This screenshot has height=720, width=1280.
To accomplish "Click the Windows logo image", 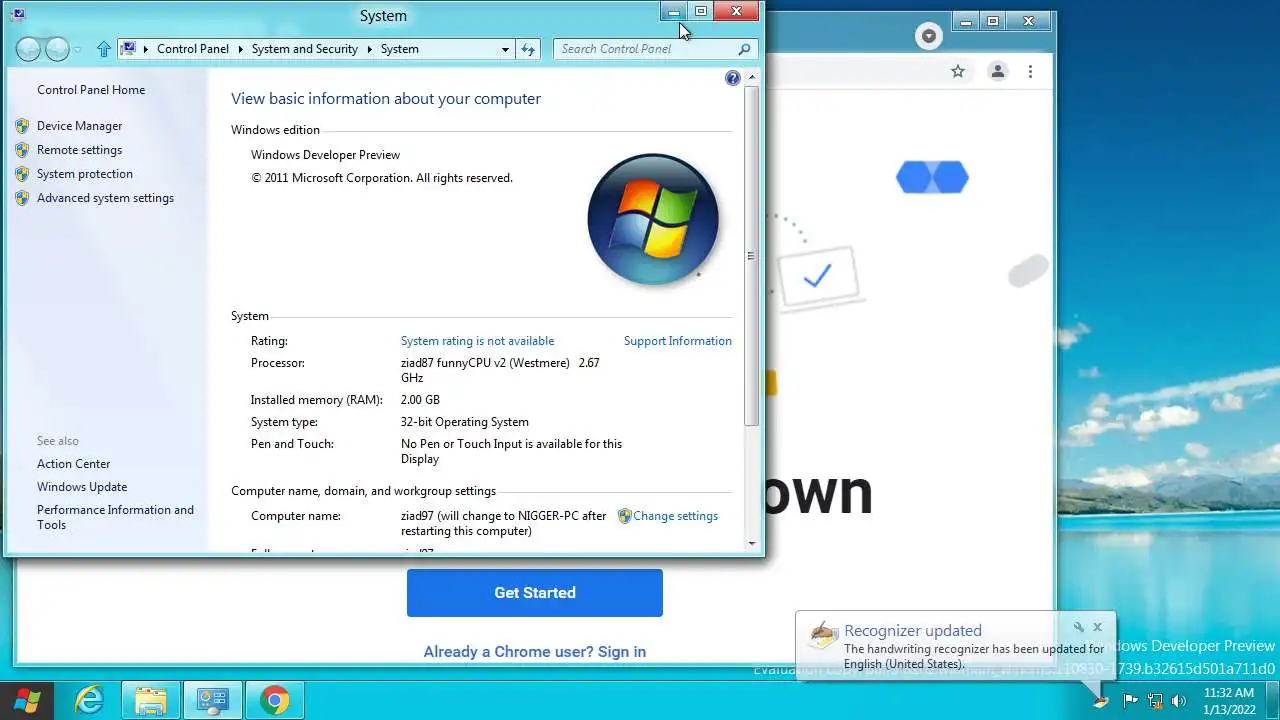I will pyautogui.click(x=653, y=218).
